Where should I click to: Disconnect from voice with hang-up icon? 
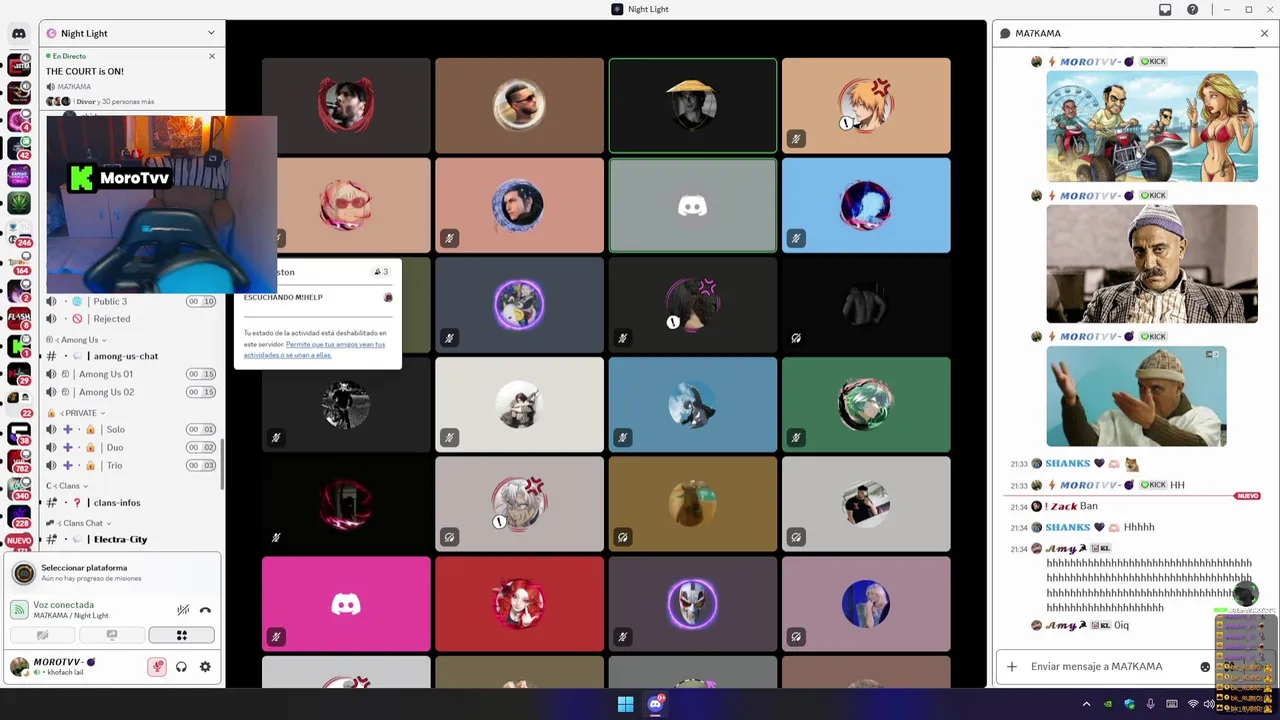205,610
